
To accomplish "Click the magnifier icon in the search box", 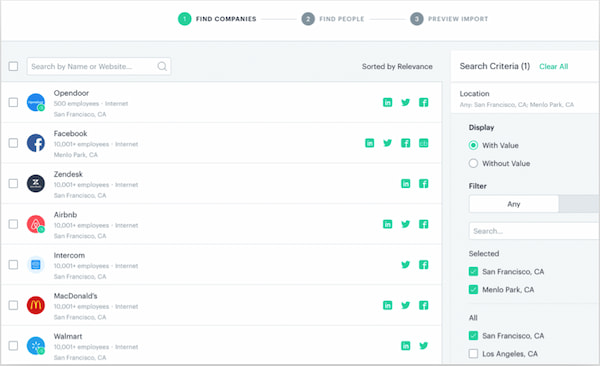I will pyautogui.click(x=162, y=66).
